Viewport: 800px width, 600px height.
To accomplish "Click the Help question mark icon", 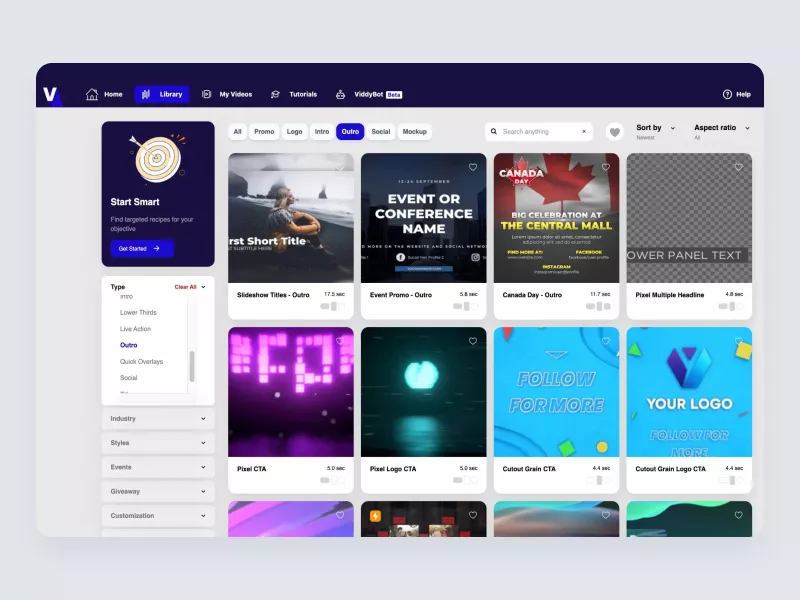I will pos(728,94).
